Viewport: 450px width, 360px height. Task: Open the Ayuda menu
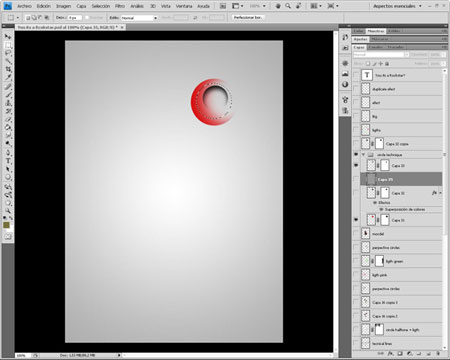point(203,6)
